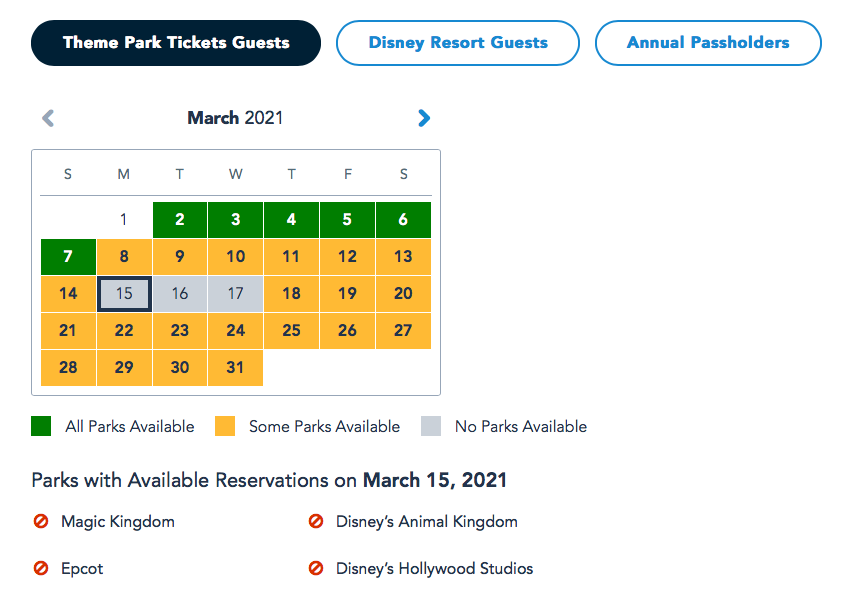
Task: Select the Theme Park Tickets Guests tab
Action: click(176, 43)
